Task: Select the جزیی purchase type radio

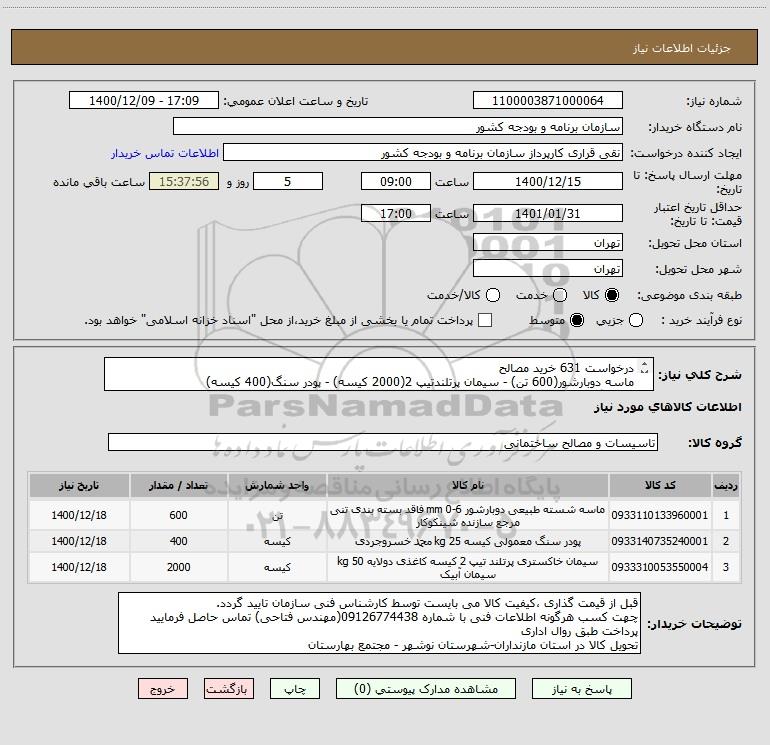Action: 636,320
